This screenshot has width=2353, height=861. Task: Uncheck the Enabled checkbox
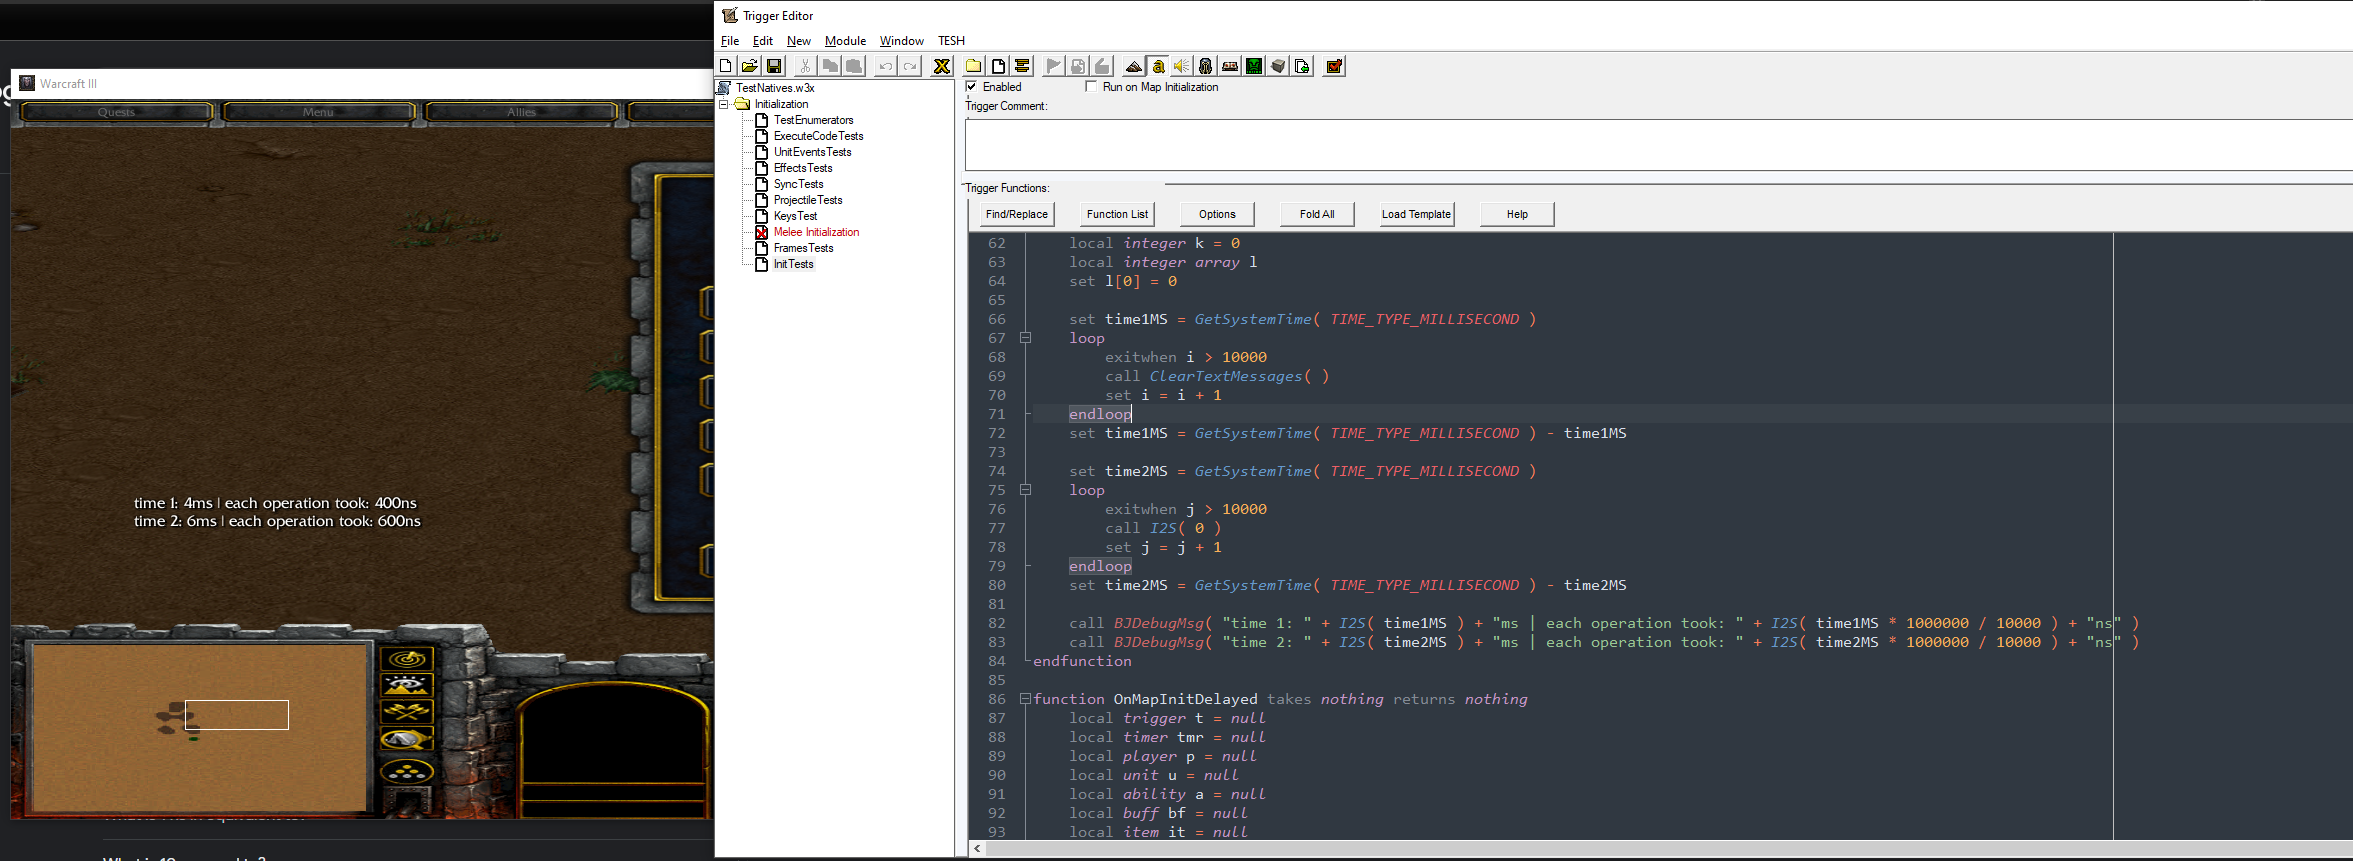tap(971, 86)
